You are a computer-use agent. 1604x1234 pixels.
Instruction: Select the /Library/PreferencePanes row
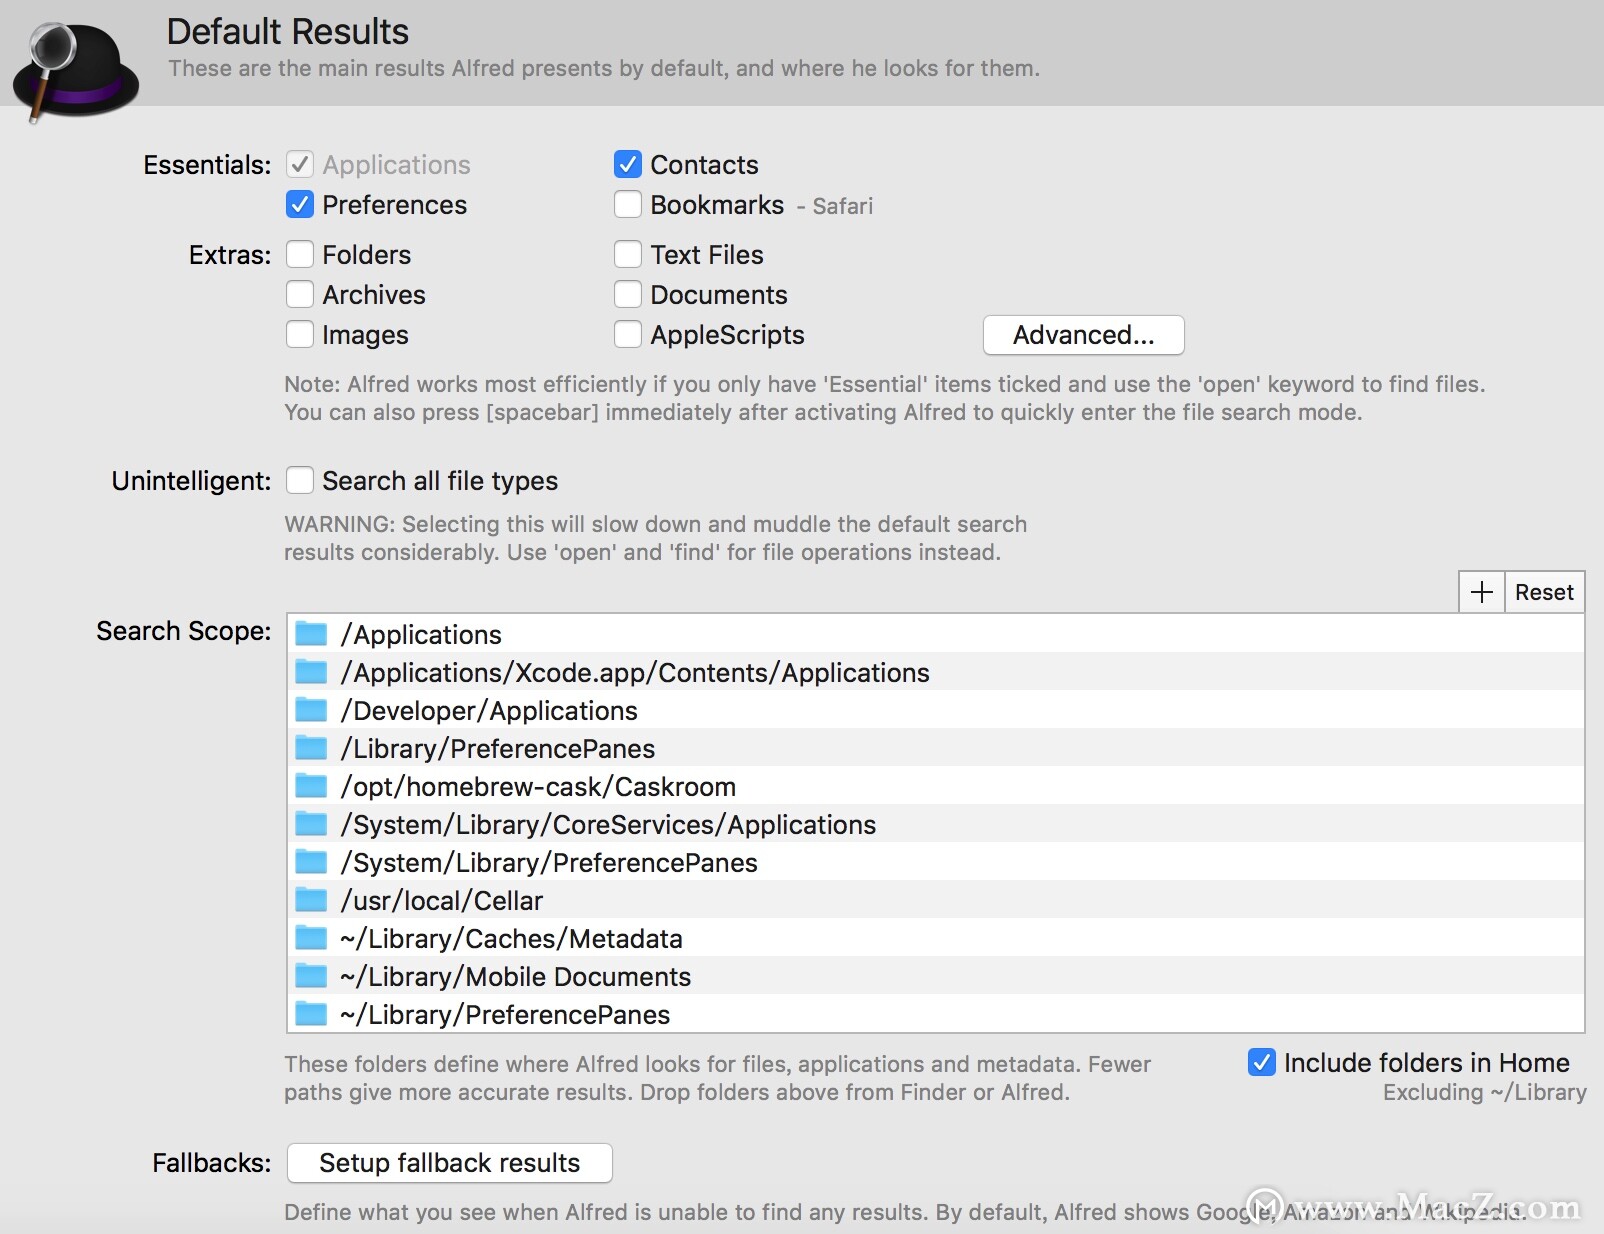936,748
